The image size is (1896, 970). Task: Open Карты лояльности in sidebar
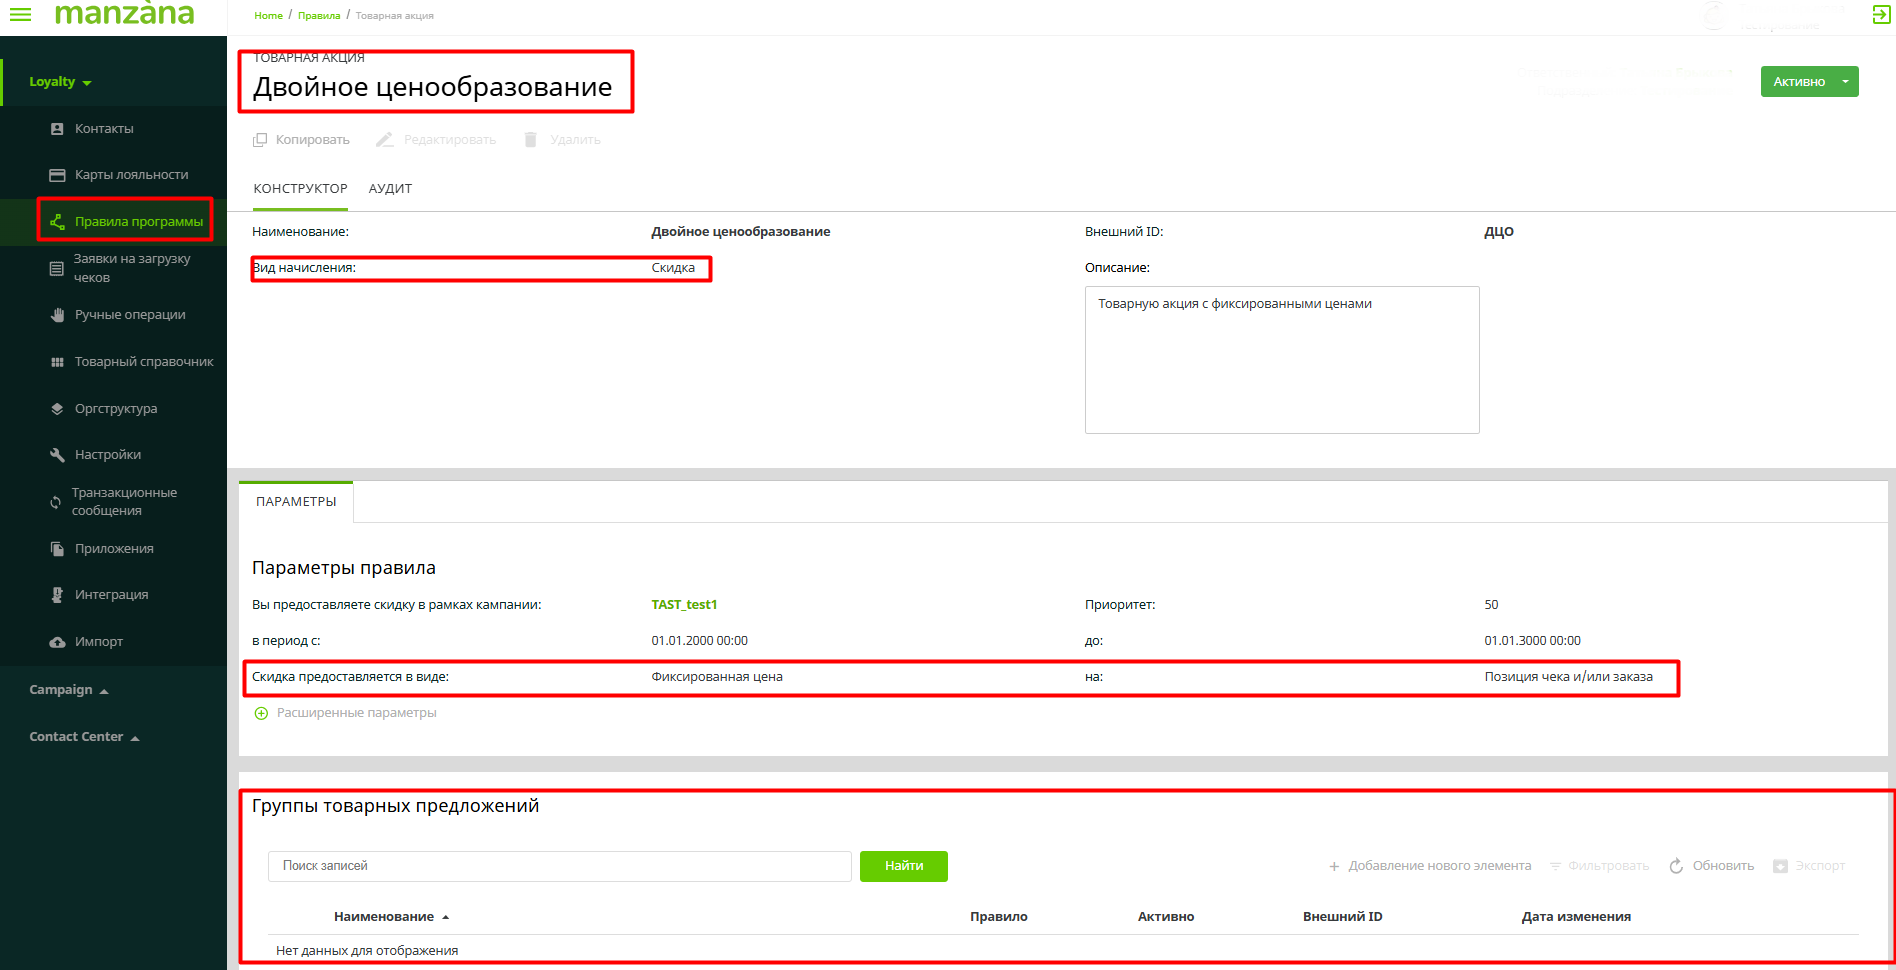coord(131,175)
